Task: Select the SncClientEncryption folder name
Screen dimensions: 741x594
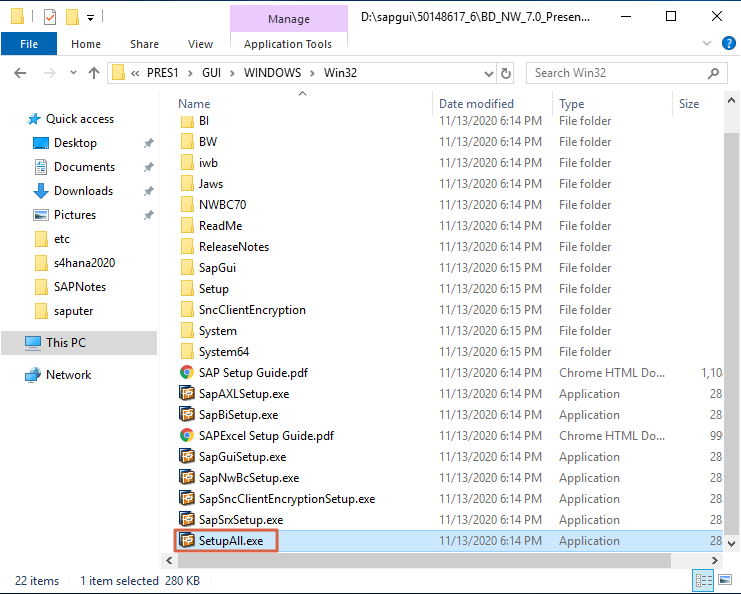Action: click(x=252, y=310)
